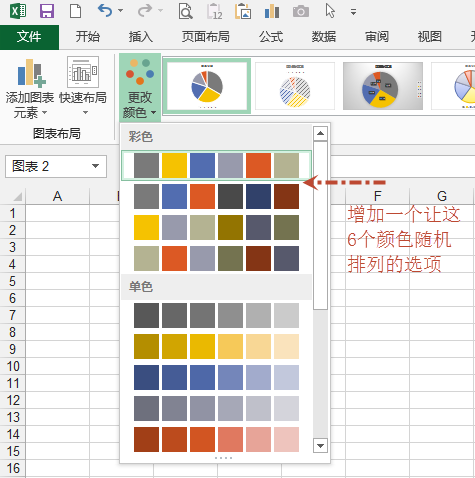Pick the monochrome blue palette row
The image size is (475, 478).
pyautogui.click(x=216, y=377)
